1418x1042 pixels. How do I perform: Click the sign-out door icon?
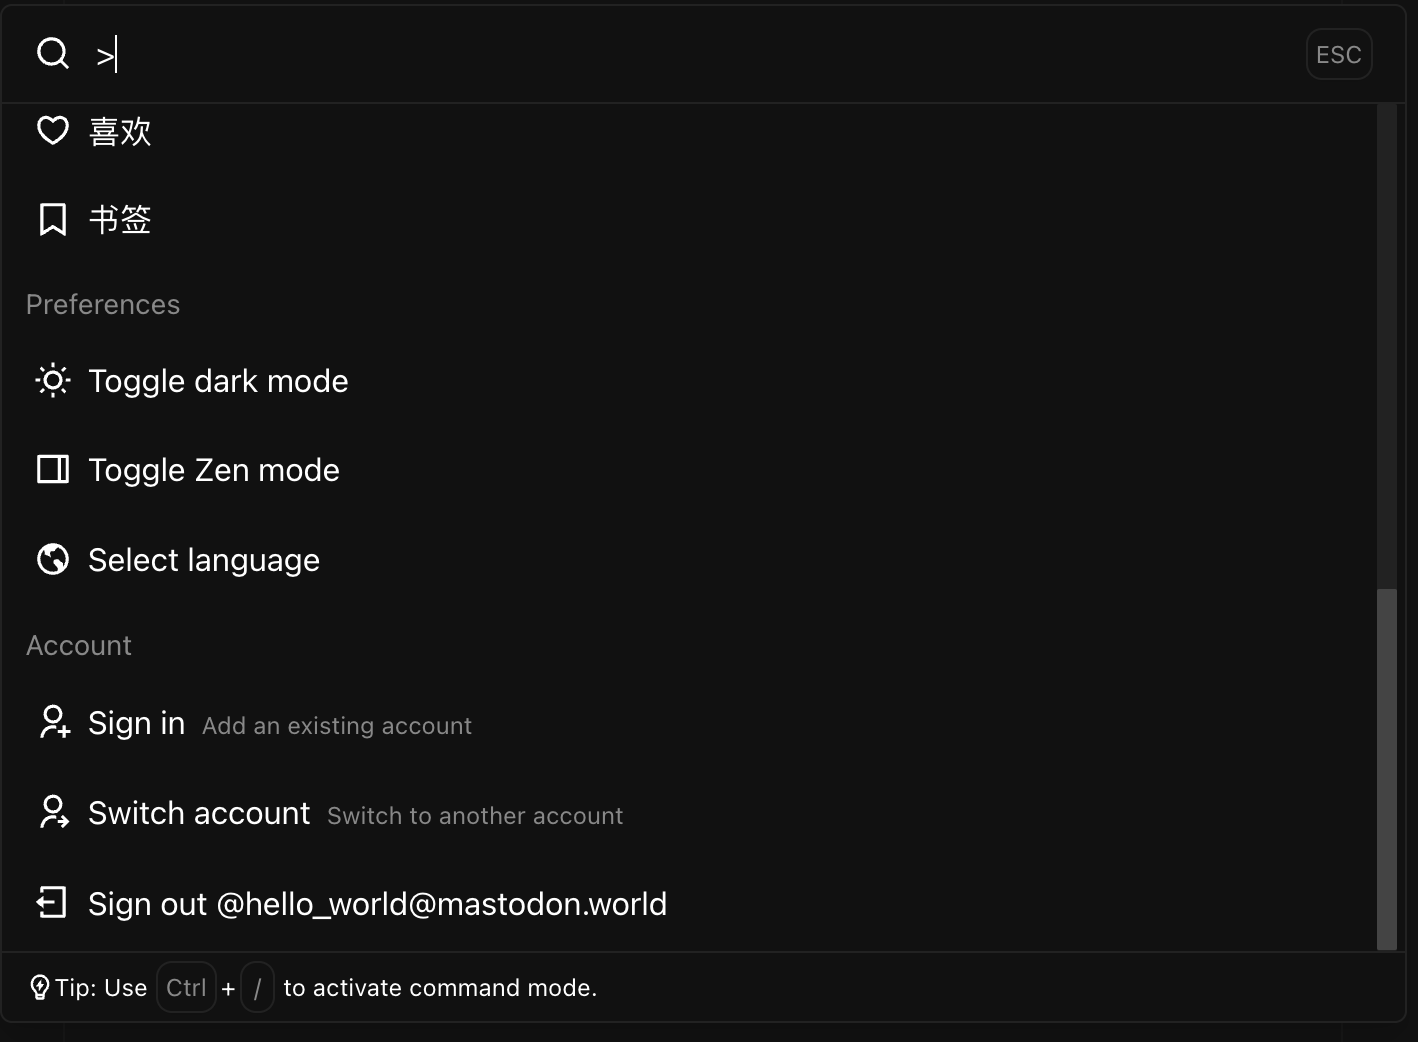(51, 902)
